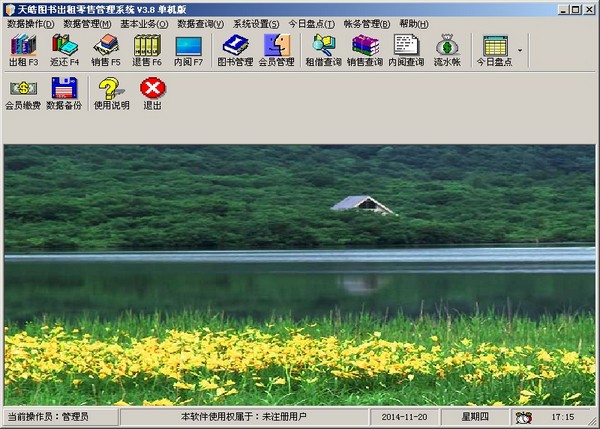Open the 系统设置(S) menu
This screenshot has width=600, height=429.
click(x=256, y=24)
